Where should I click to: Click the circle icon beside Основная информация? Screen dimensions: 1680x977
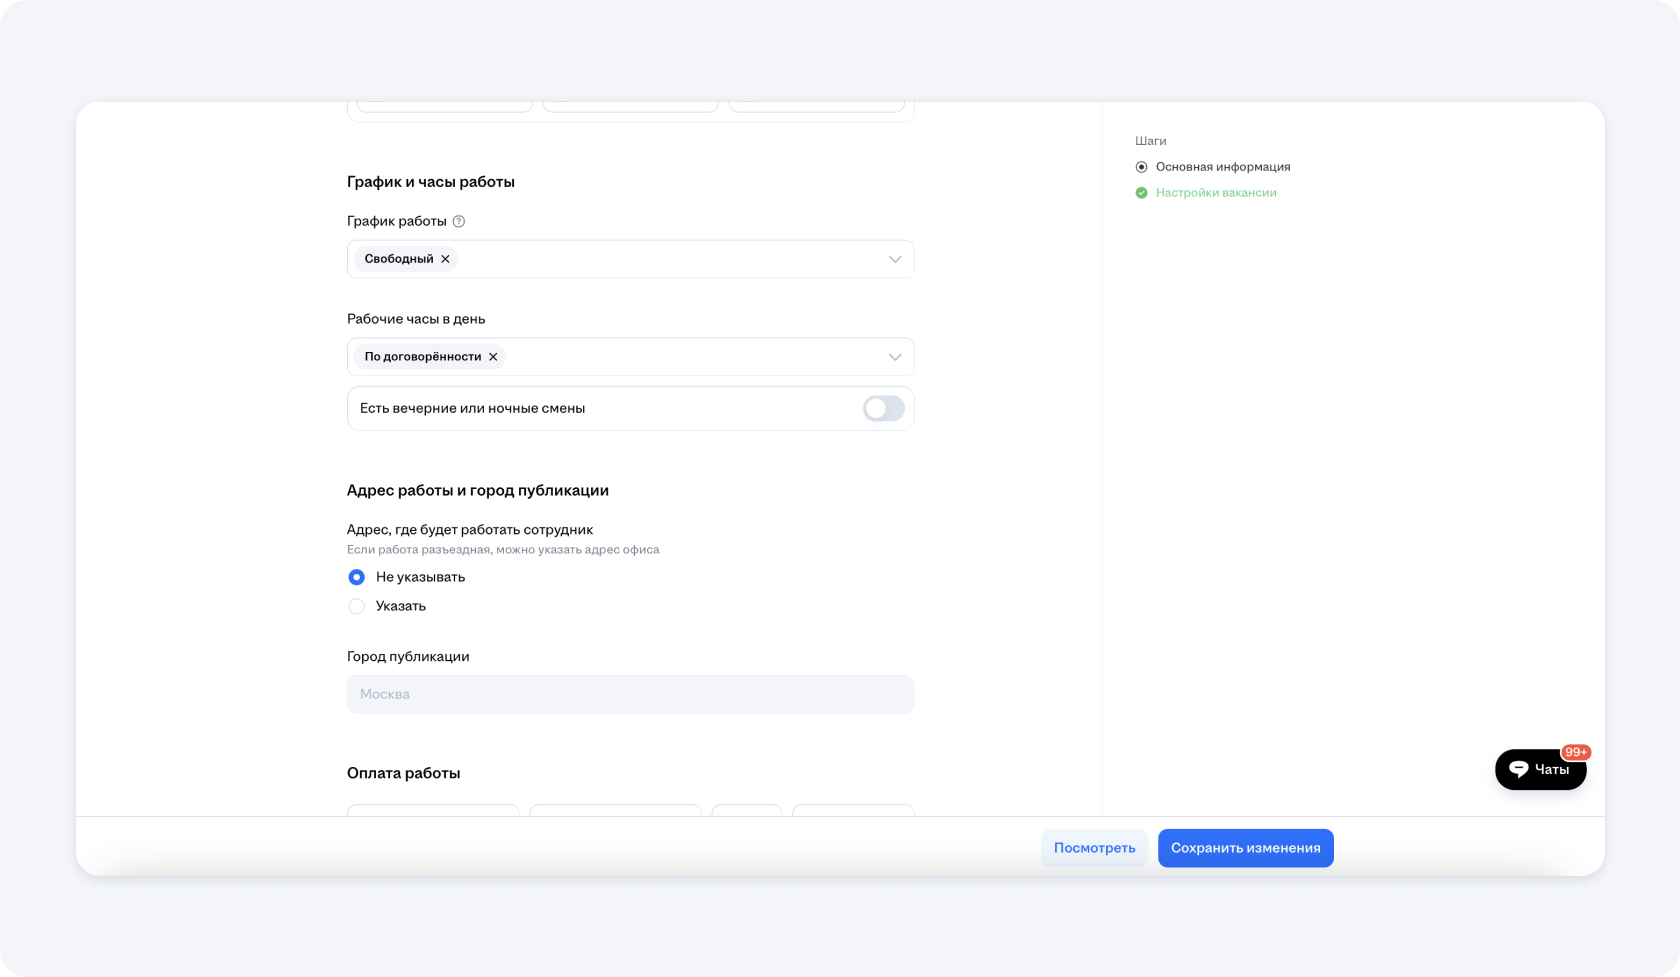[x=1141, y=167]
